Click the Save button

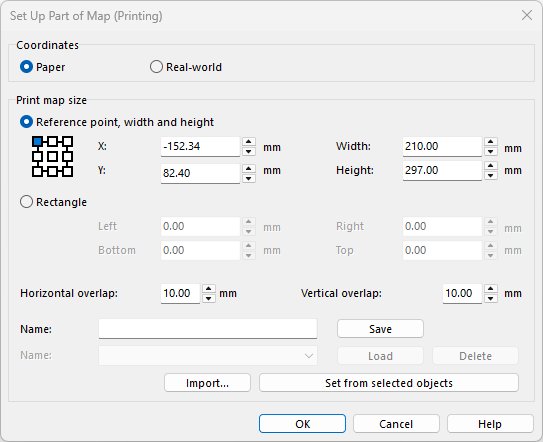click(380, 329)
